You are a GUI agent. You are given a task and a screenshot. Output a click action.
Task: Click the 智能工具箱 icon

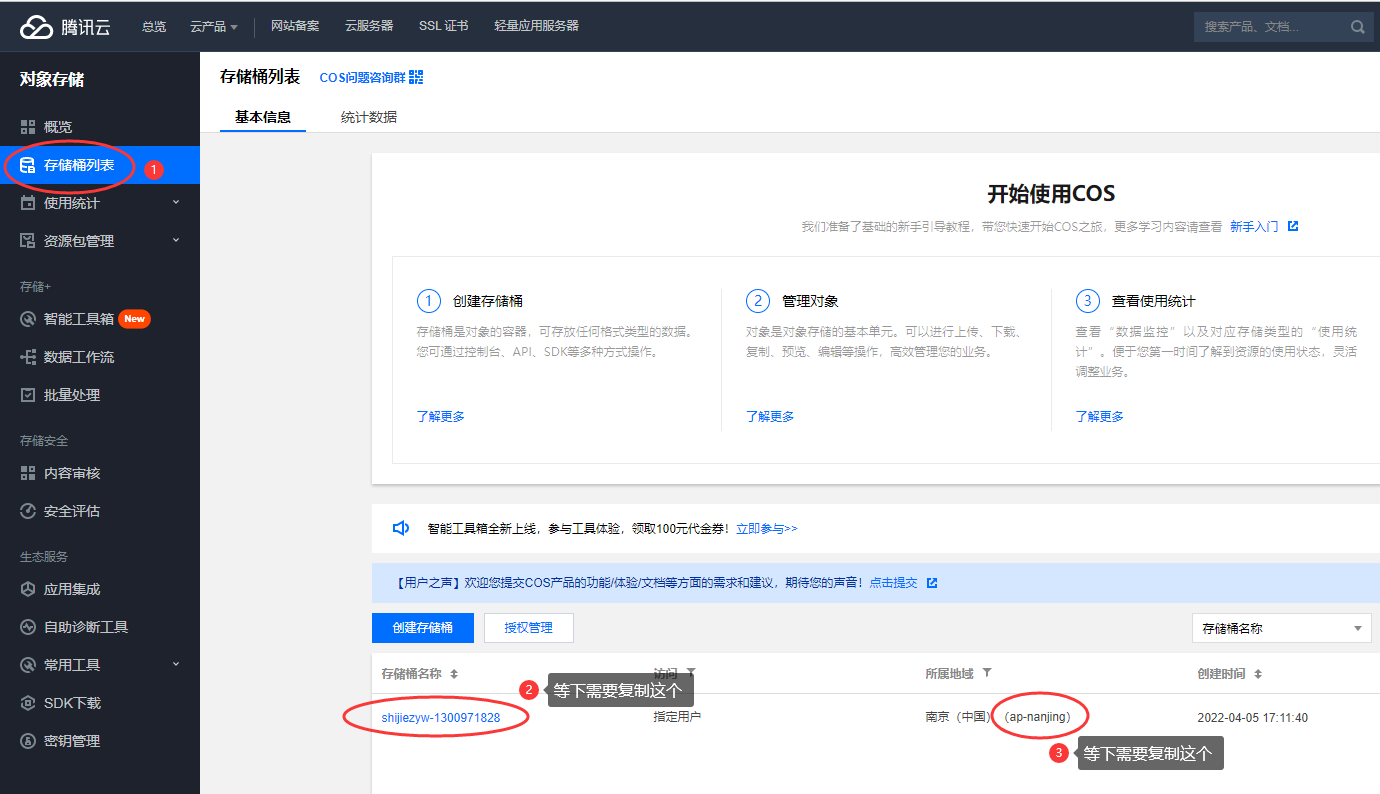tap(28, 319)
